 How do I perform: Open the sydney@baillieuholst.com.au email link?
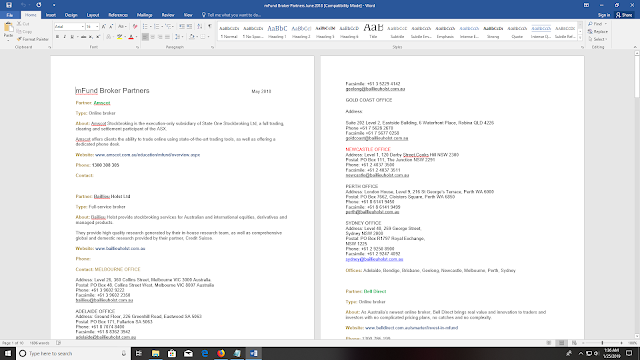click(374, 259)
